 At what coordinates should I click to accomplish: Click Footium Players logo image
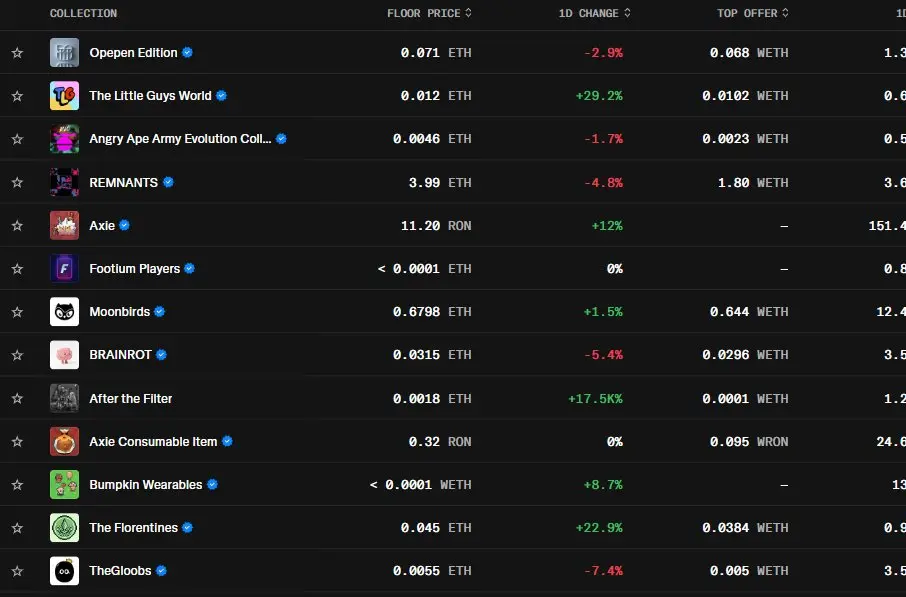[64, 269]
